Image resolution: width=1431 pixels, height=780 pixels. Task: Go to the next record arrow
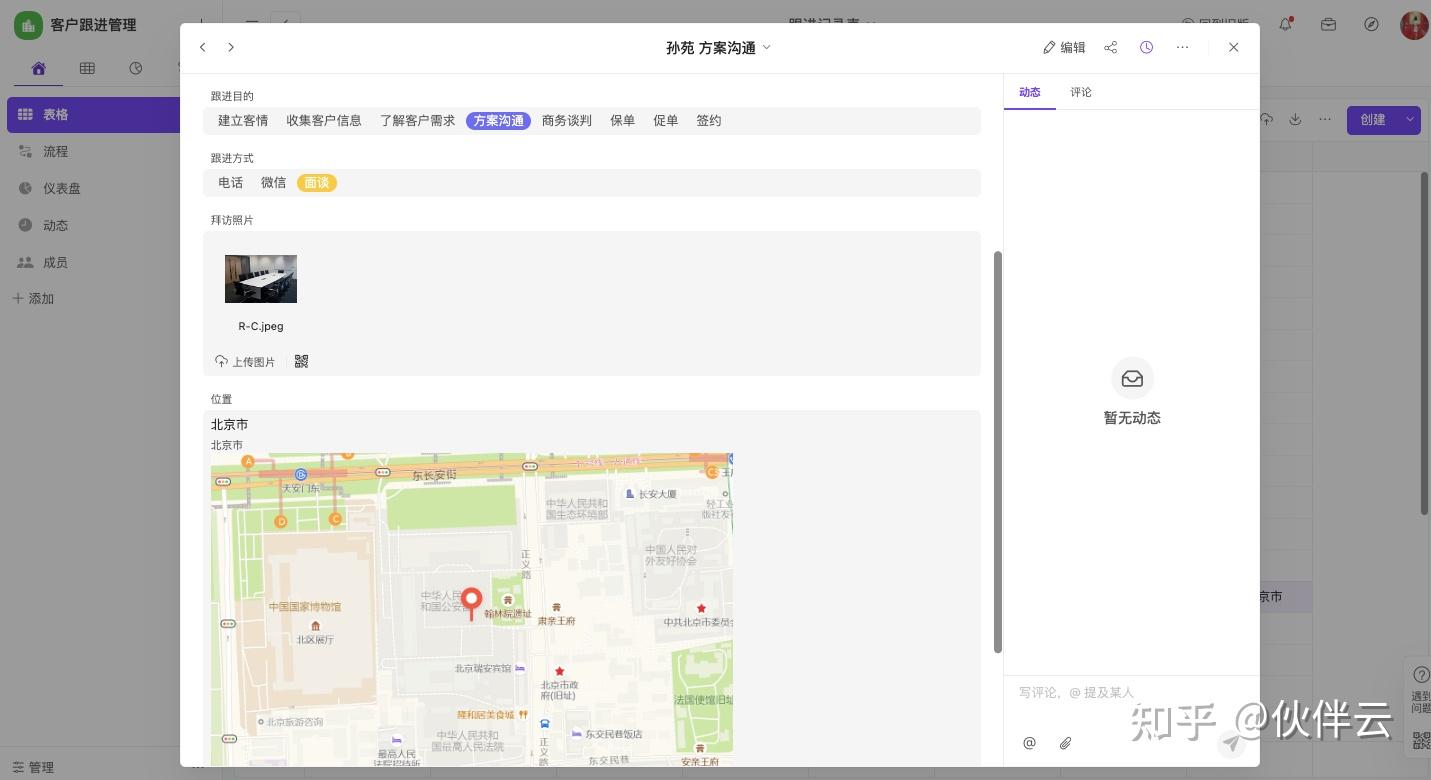(x=231, y=47)
